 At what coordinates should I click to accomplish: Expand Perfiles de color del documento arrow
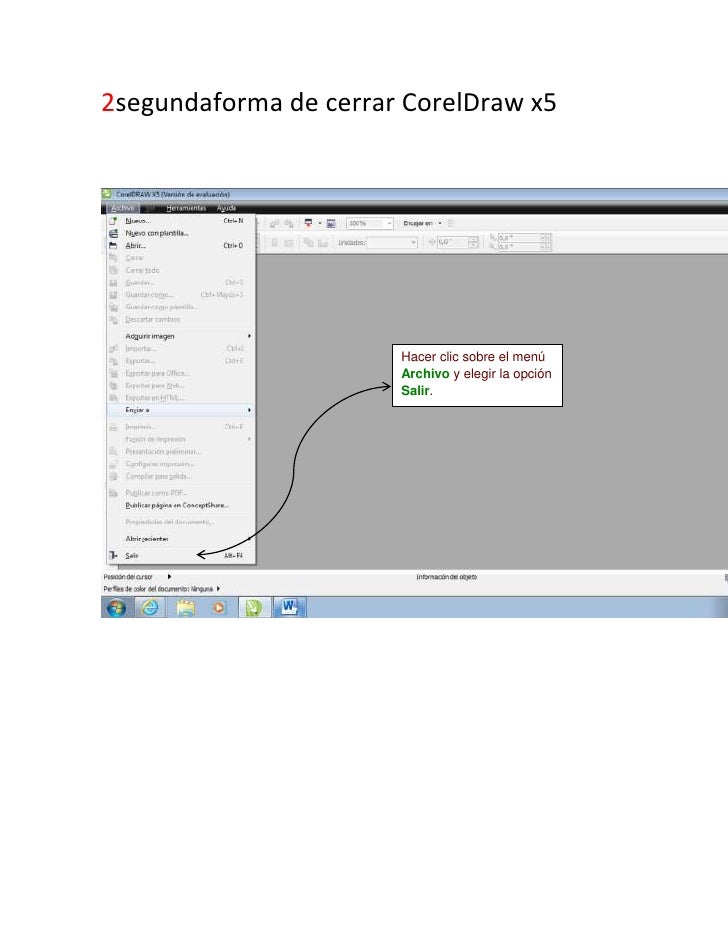pyautogui.click(x=218, y=589)
